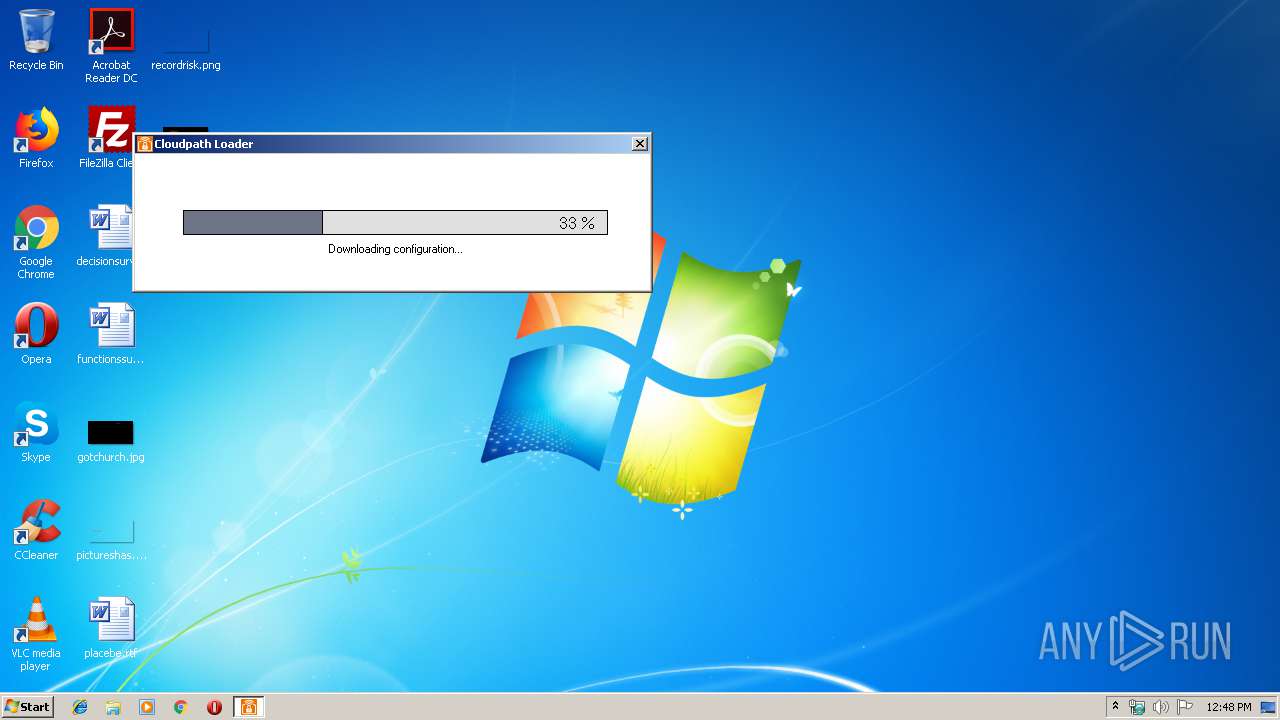This screenshot has width=1280, height=720.
Task: Select placebe.rtf document icon
Action: coord(111,628)
